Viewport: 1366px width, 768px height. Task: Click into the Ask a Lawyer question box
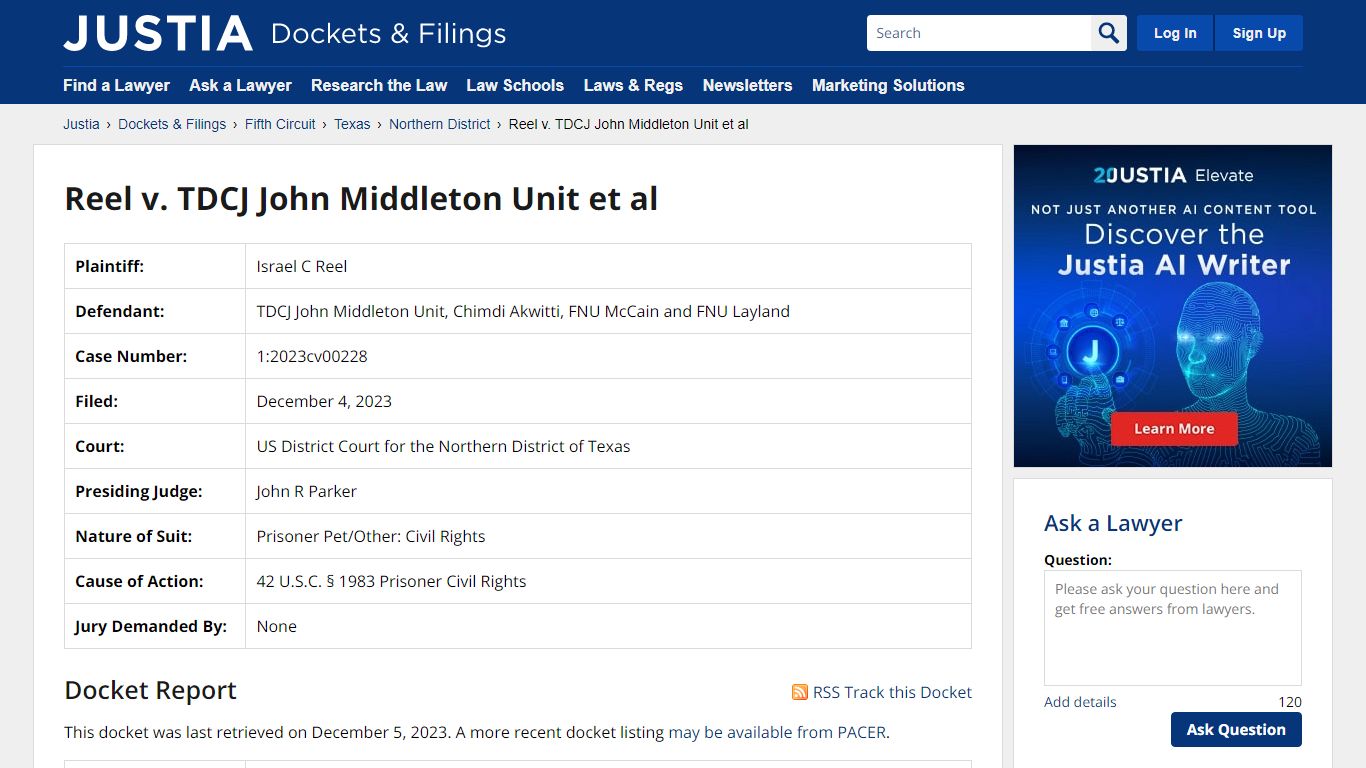pyautogui.click(x=1173, y=628)
